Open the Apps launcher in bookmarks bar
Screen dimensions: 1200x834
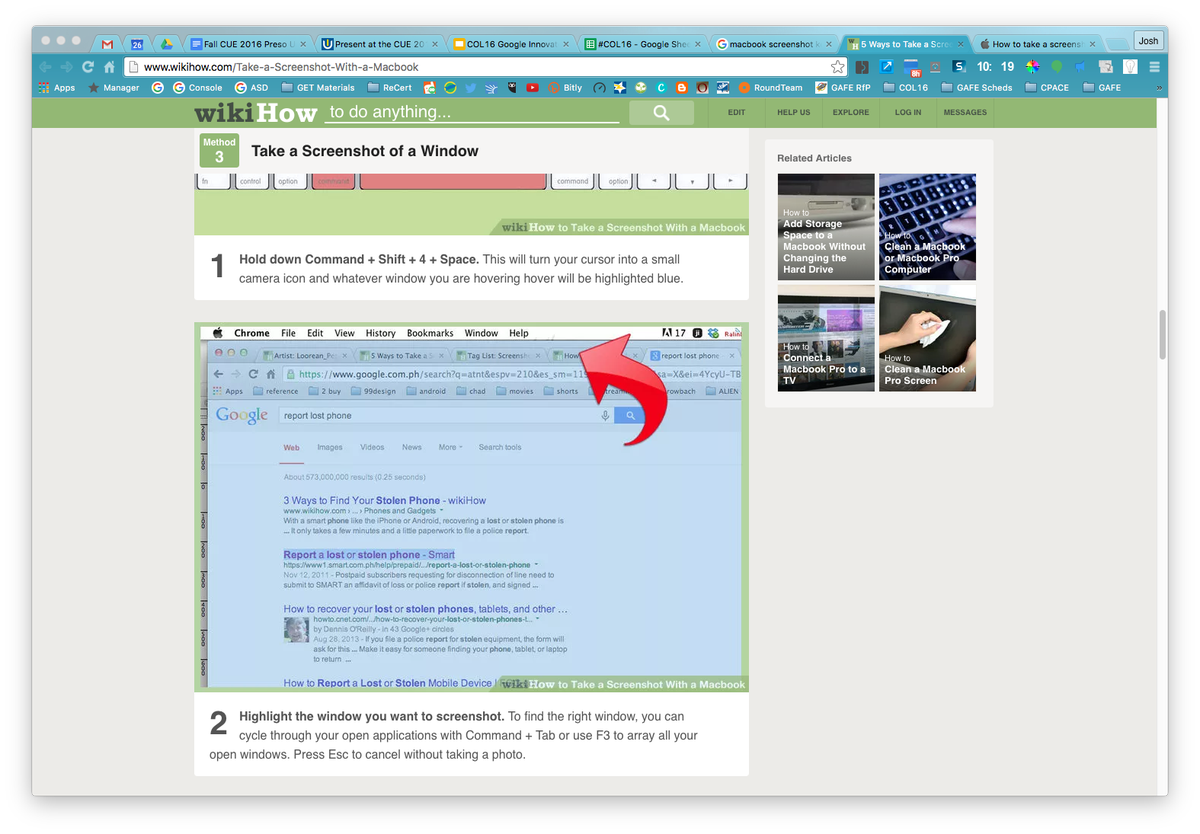57,88
